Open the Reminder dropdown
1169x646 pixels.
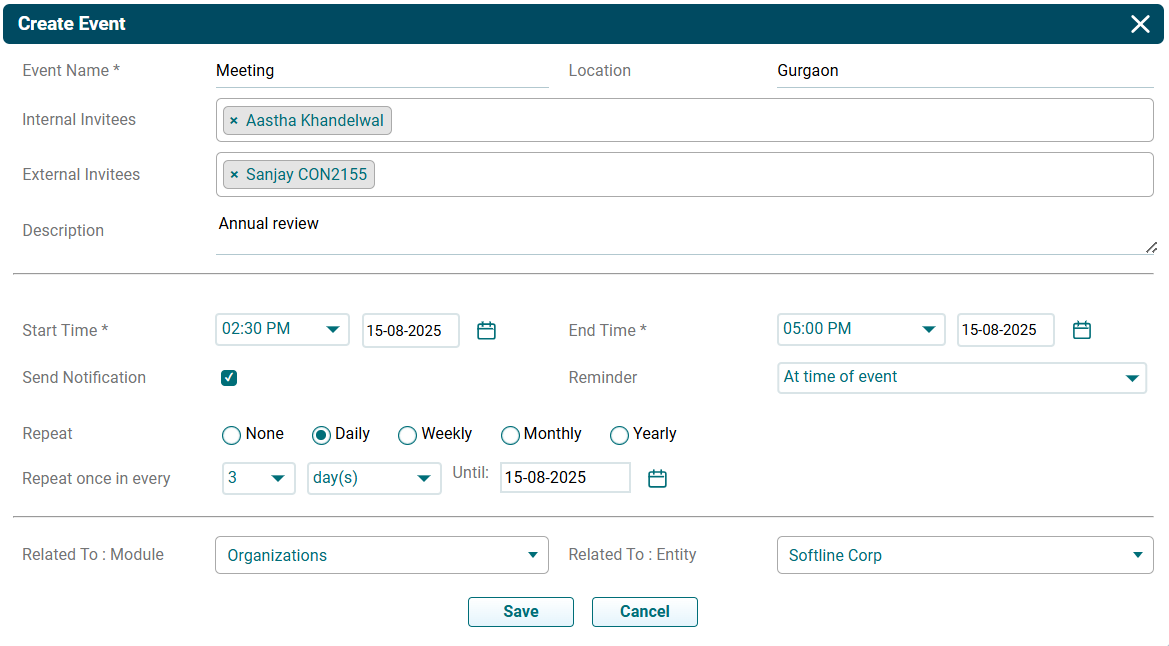point(961,378)
